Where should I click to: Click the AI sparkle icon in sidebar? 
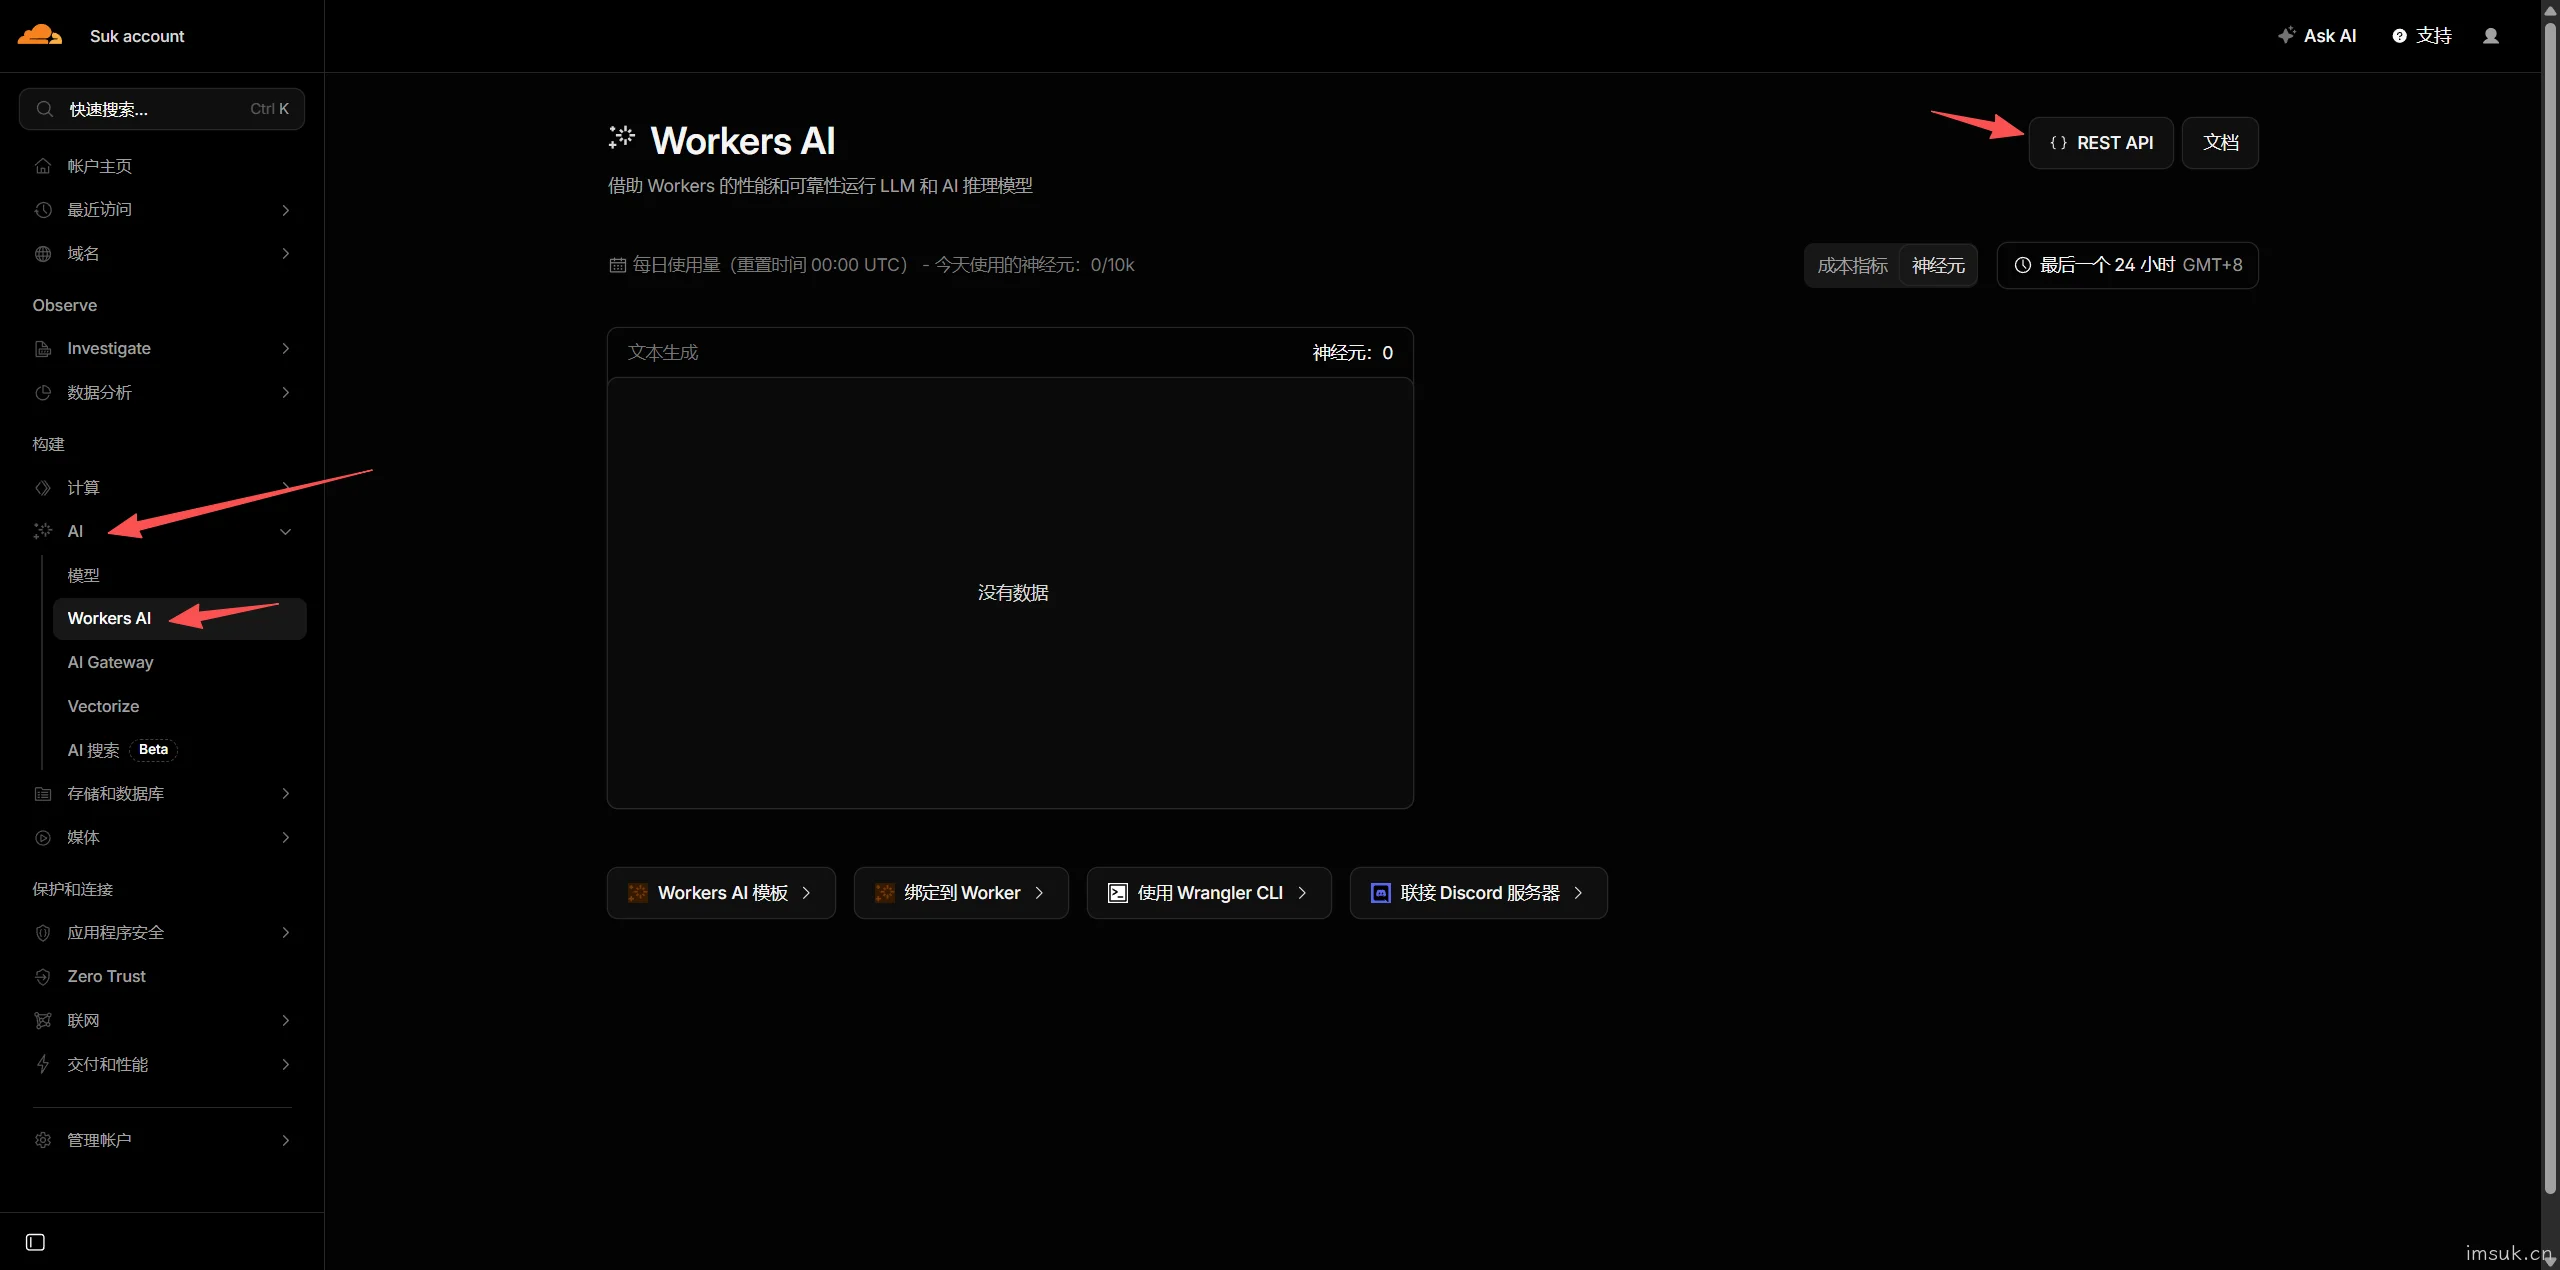[x=43, y=531]
